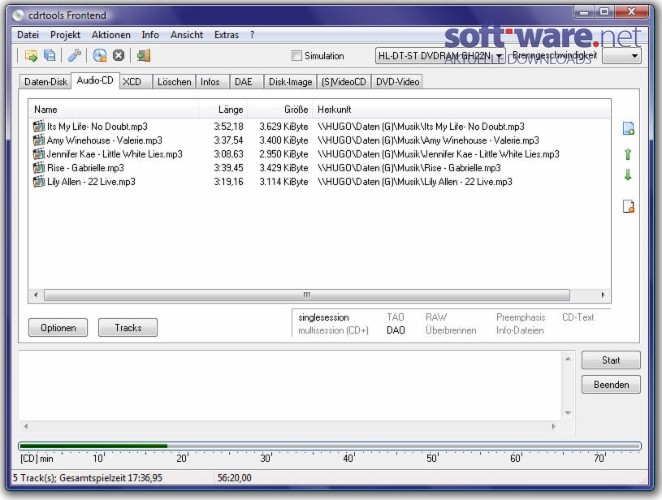Click the add track file icon

click(628, 128)
